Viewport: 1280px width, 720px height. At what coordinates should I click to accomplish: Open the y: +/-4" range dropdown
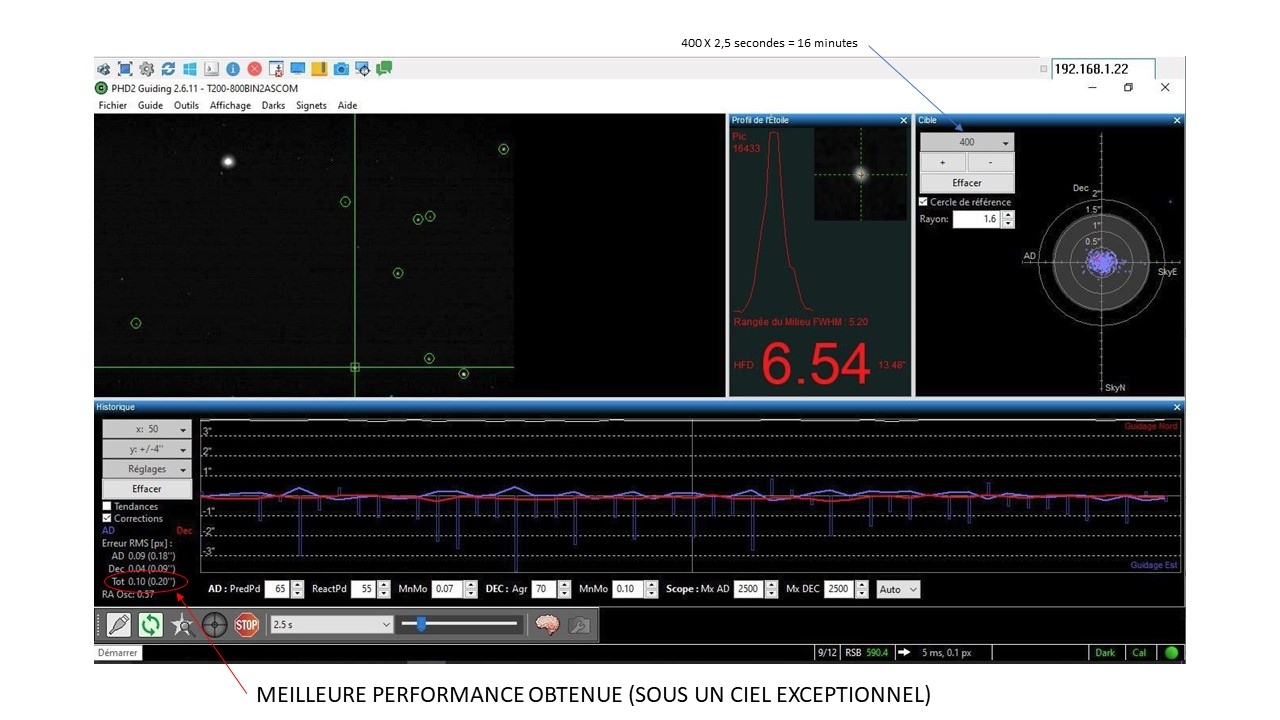147,449
